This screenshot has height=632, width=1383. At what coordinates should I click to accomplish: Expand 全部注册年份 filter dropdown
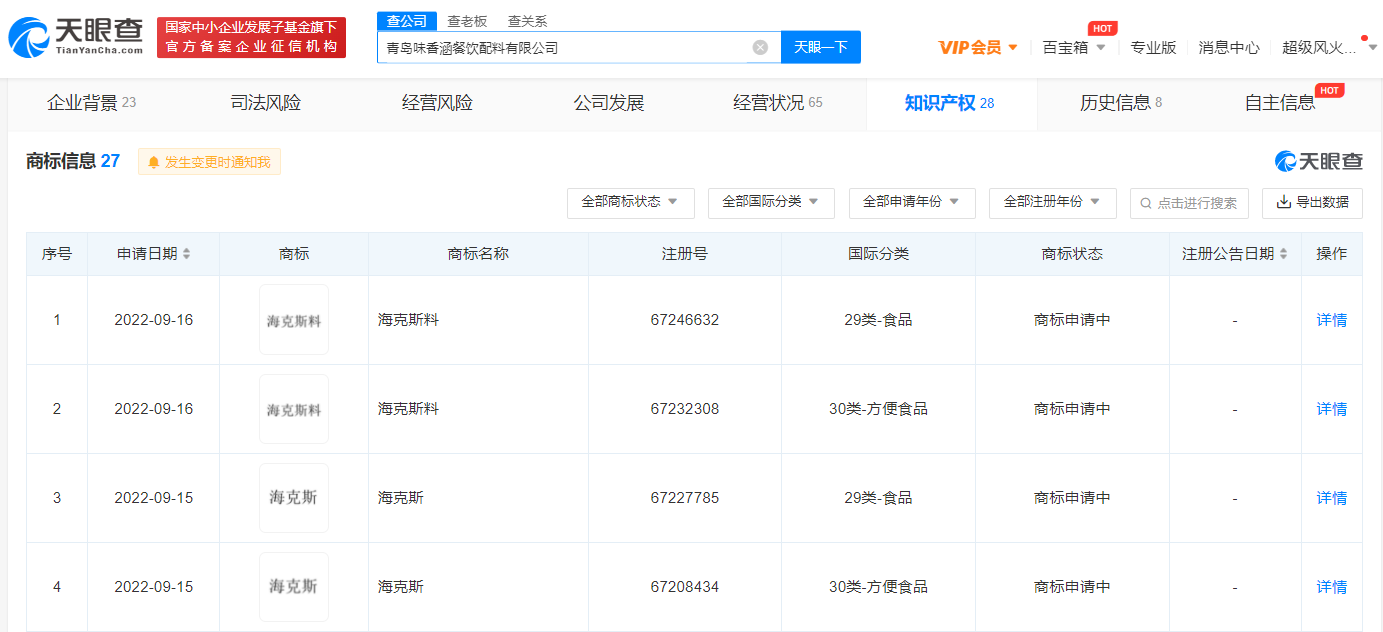[x=1052, y=202]
